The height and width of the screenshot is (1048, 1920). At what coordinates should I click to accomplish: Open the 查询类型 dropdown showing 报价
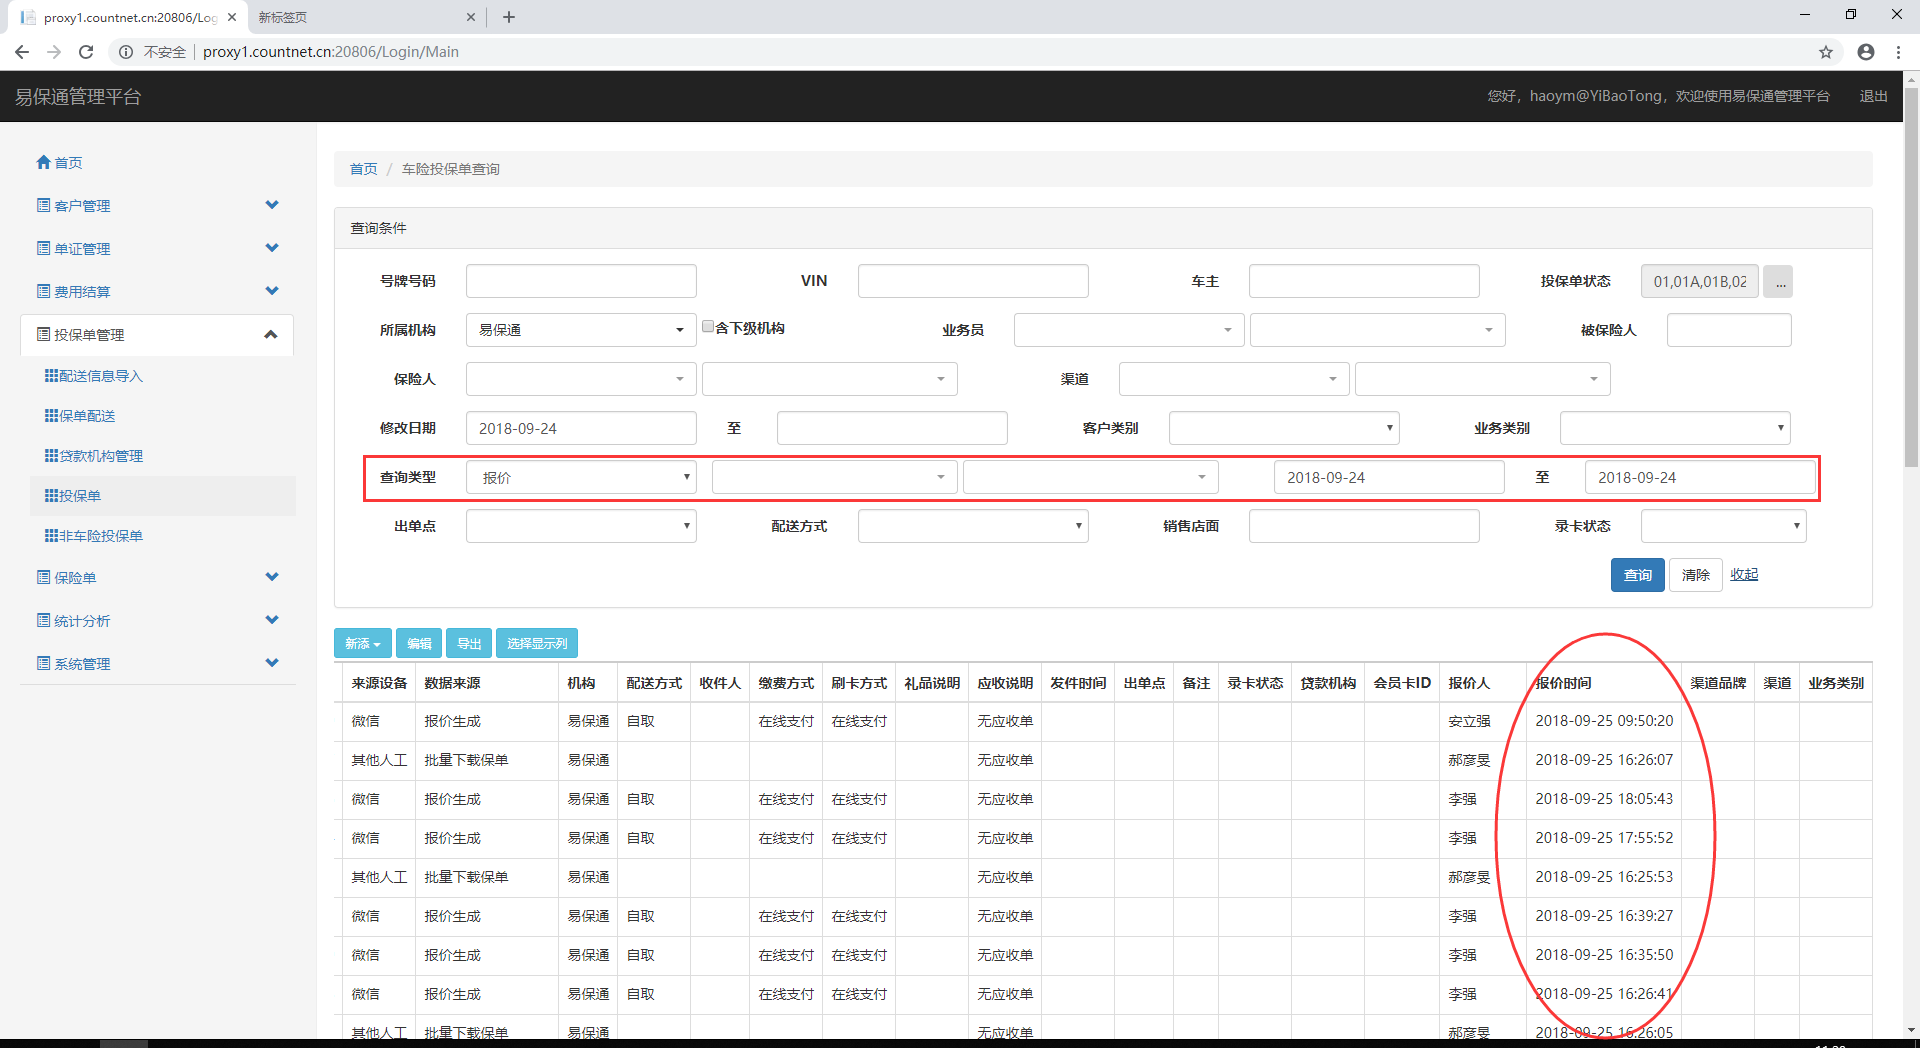tap(580, 478)
